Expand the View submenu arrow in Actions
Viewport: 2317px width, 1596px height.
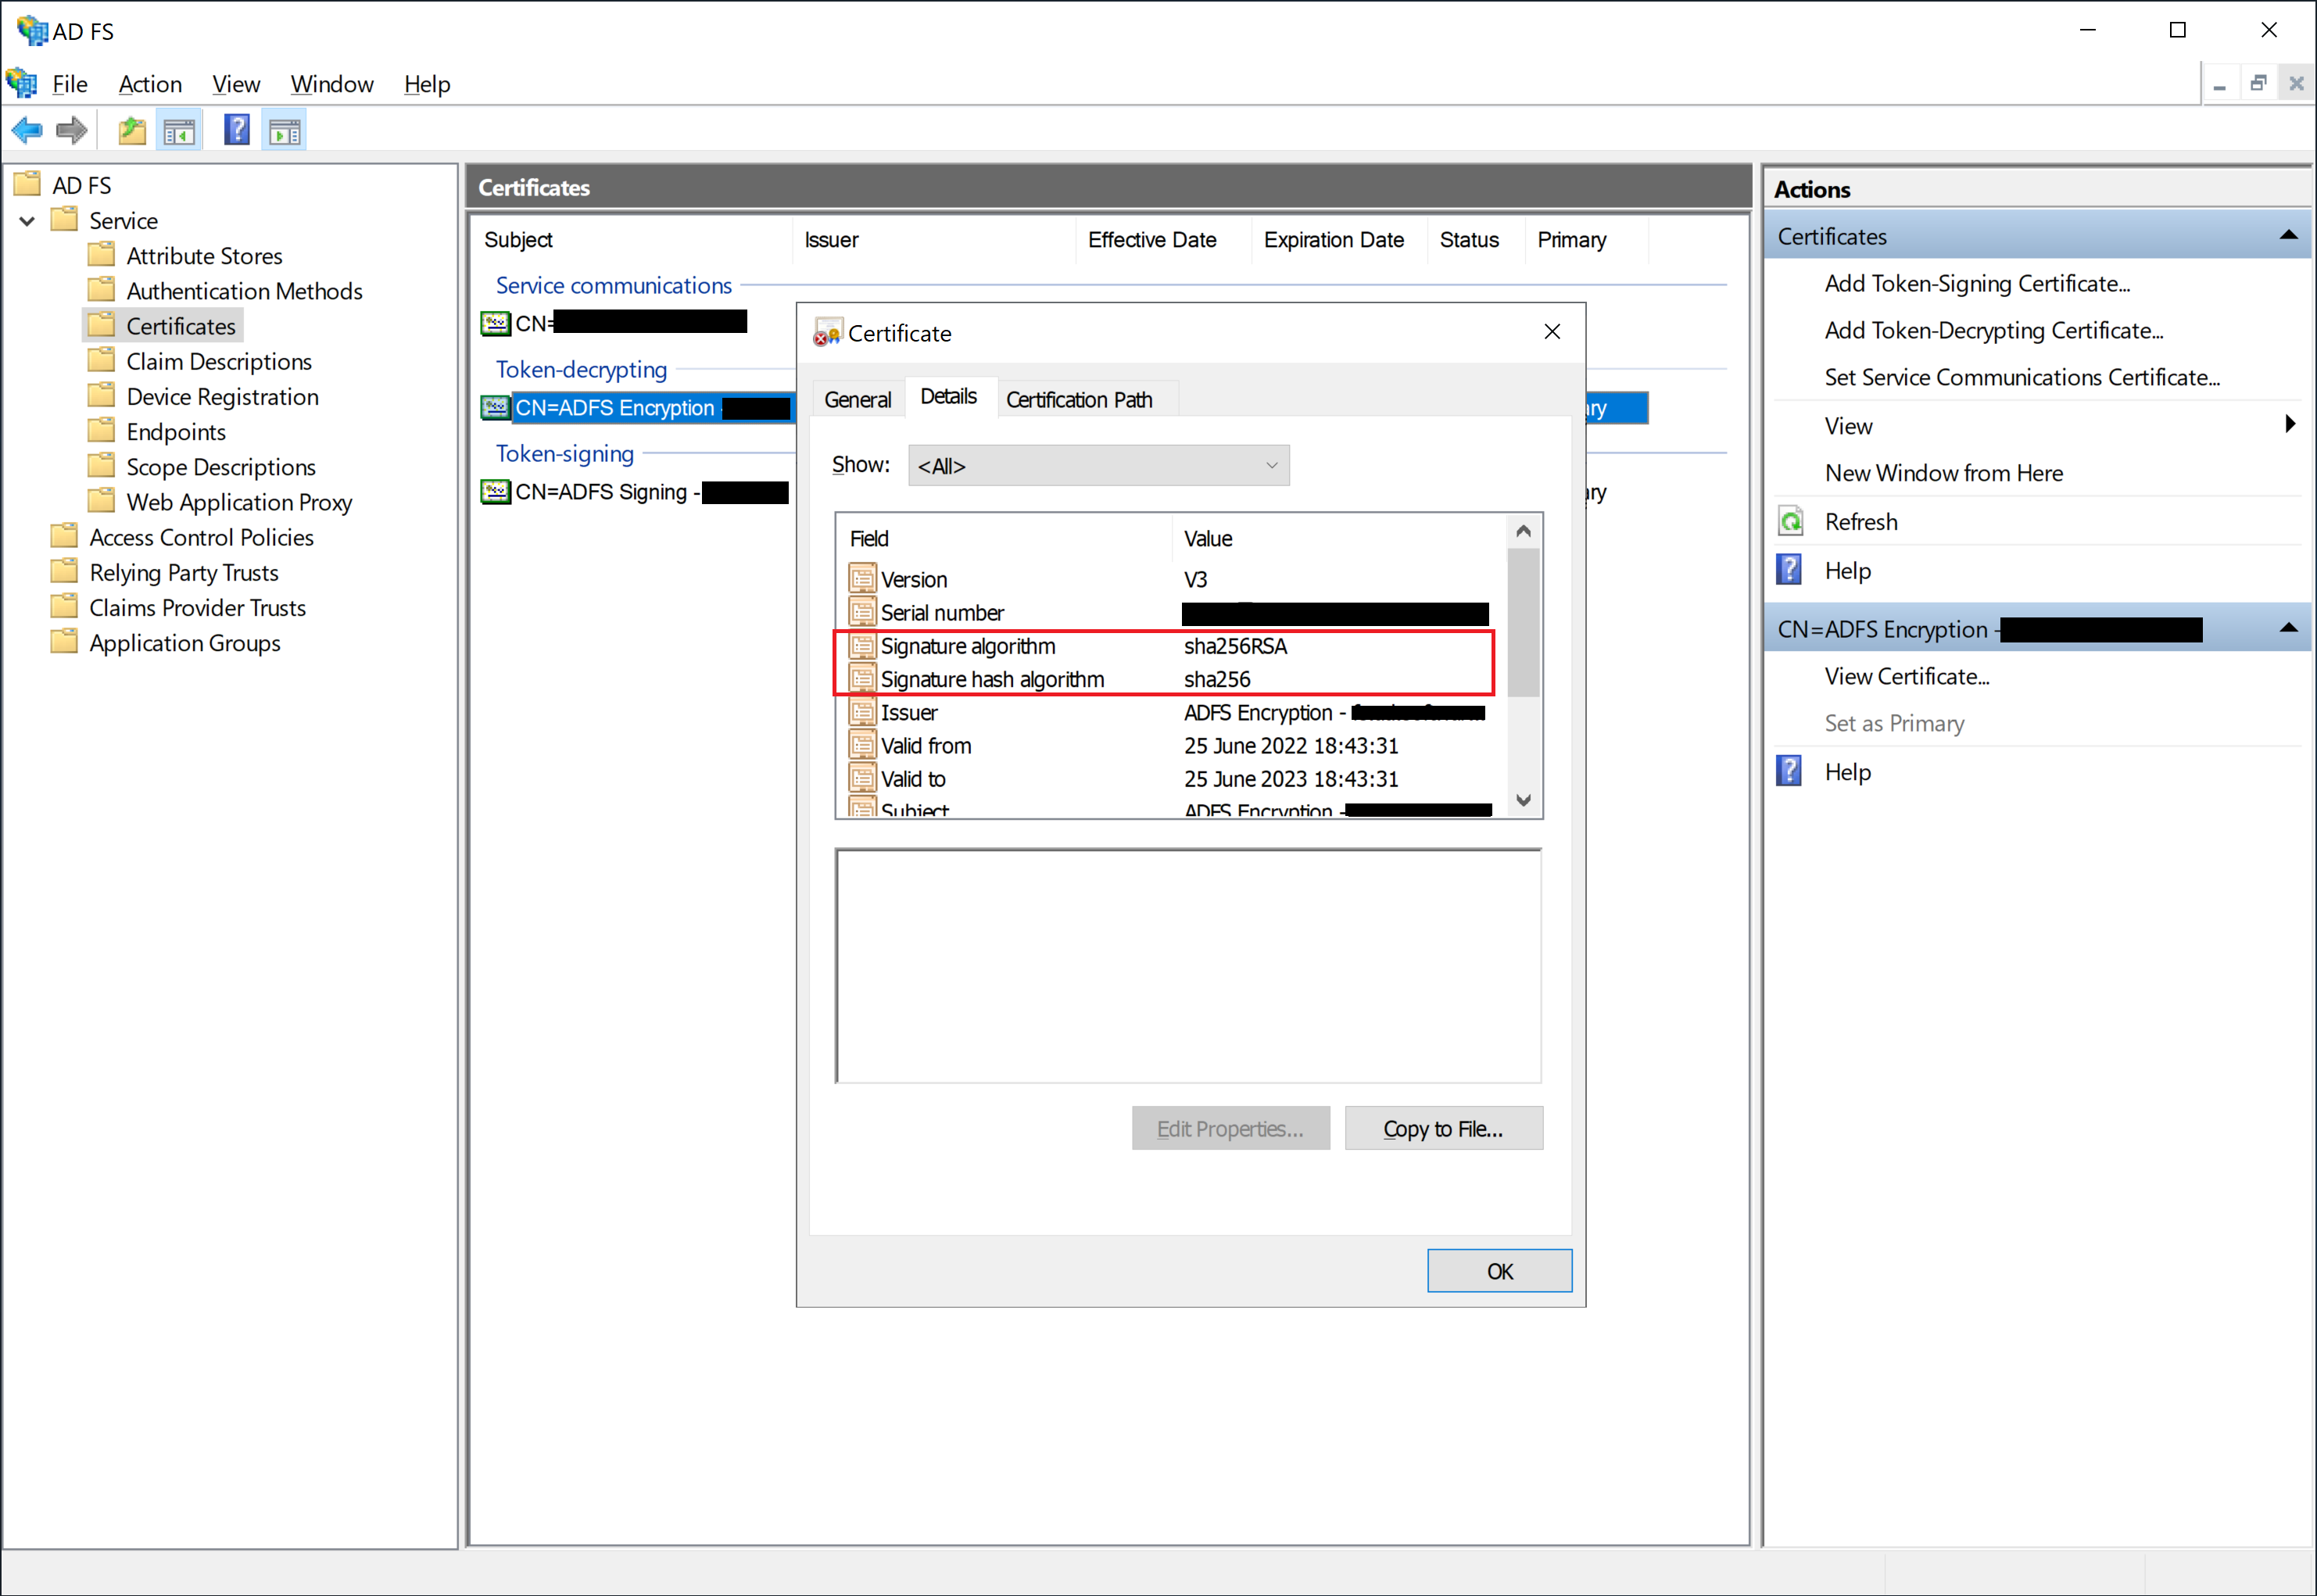click(2290, 424)
